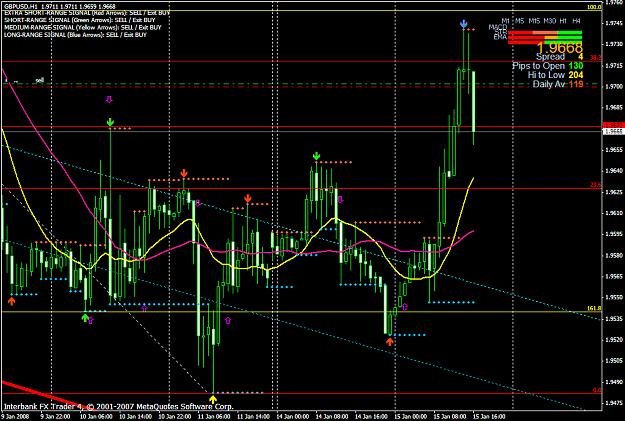Click the small 'sell' label
Viewport: 625px width, 421px height.
click(39, 80)
